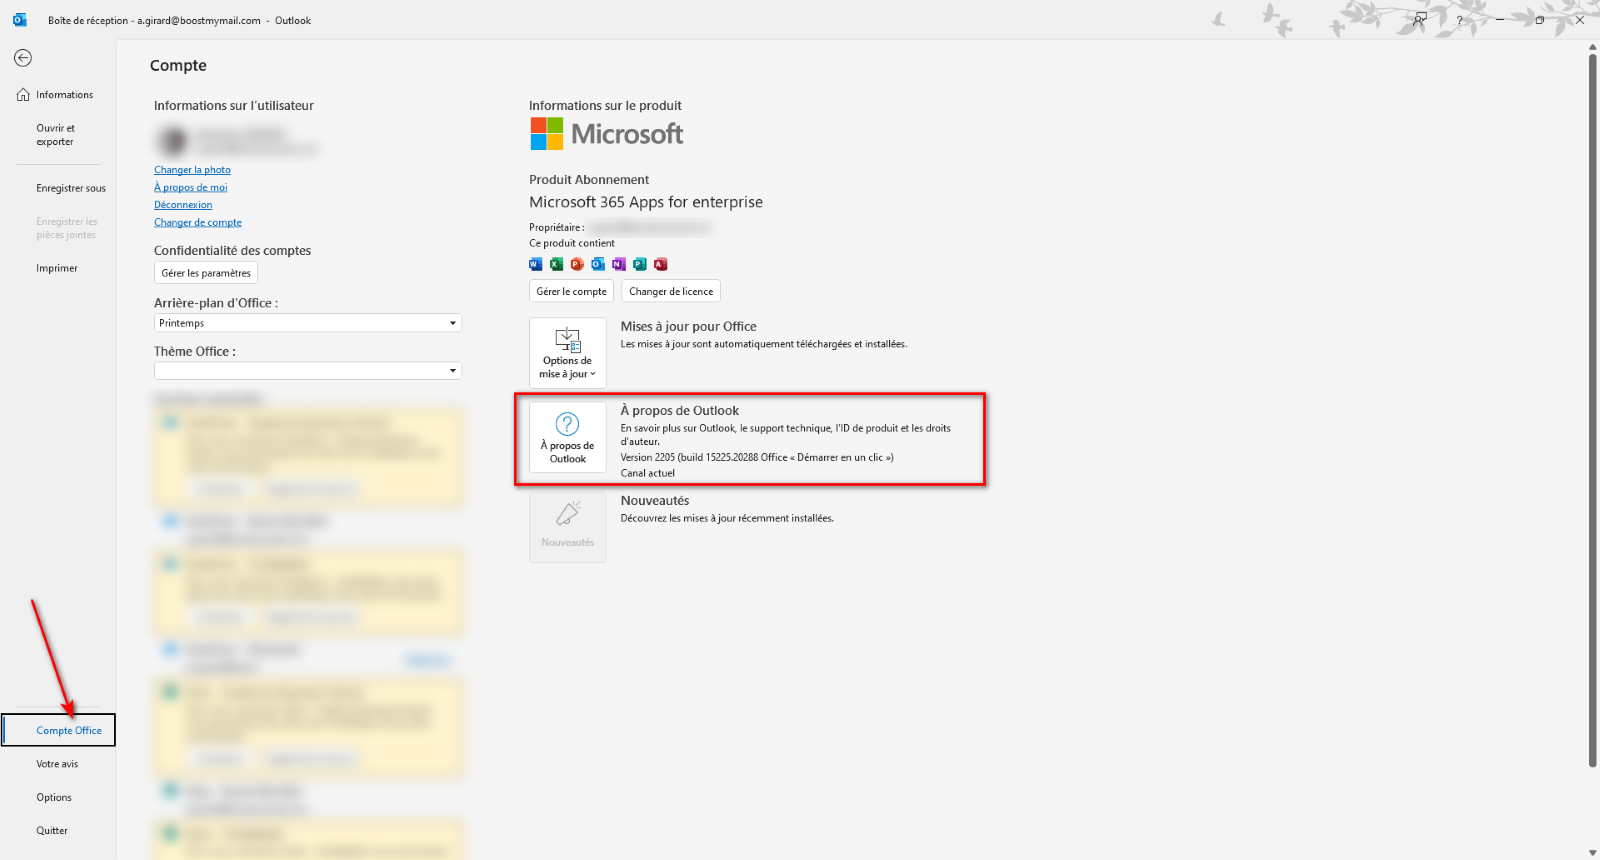
Task: Click the Excel app icon
Action: tap(557, 264)
